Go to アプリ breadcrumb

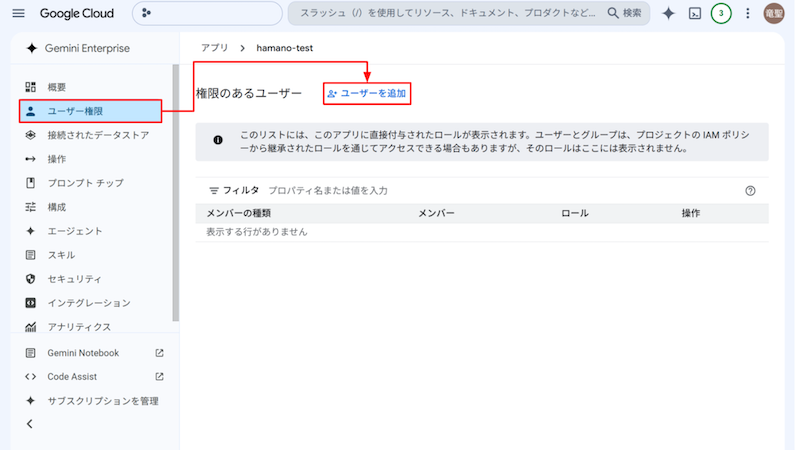(214, 48)
